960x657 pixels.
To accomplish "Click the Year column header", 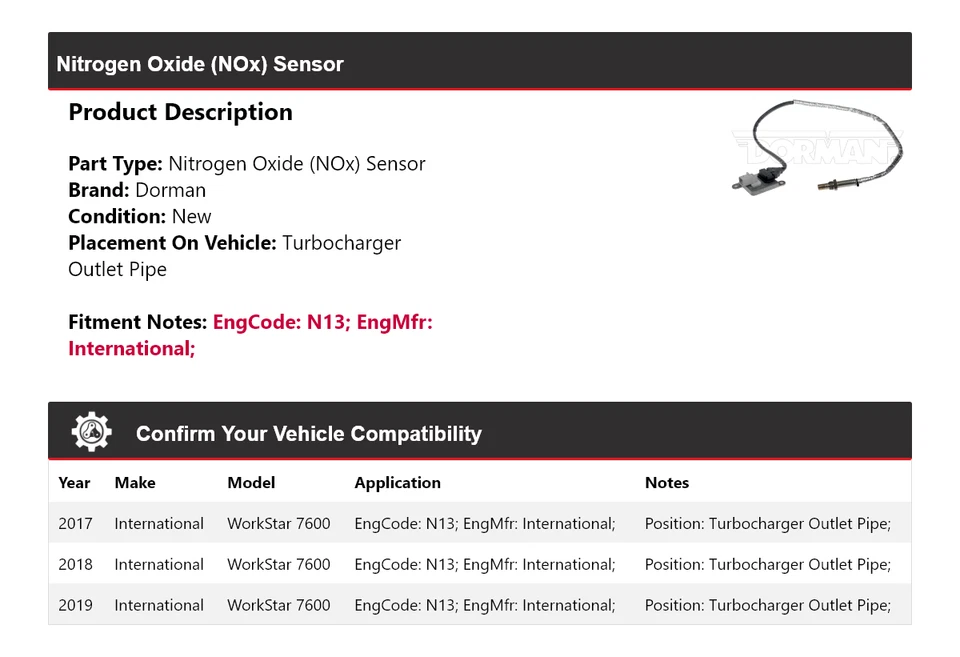I will [x=74, y=482].
